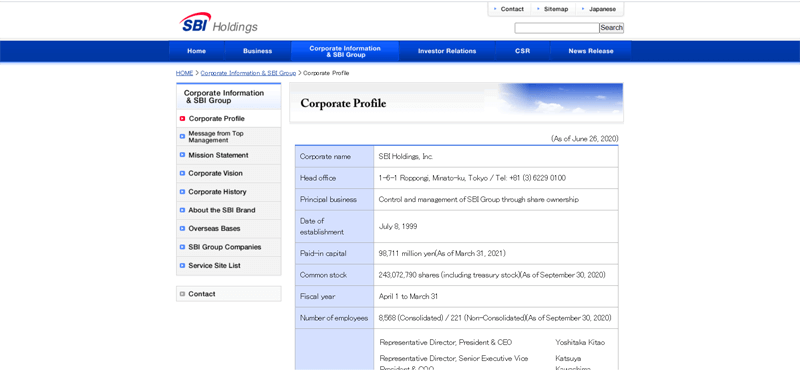Click the 'Control and management of SBI Group' value
Image resolution: width=800 pixels, height=371 pixels.
pos(479,200)
